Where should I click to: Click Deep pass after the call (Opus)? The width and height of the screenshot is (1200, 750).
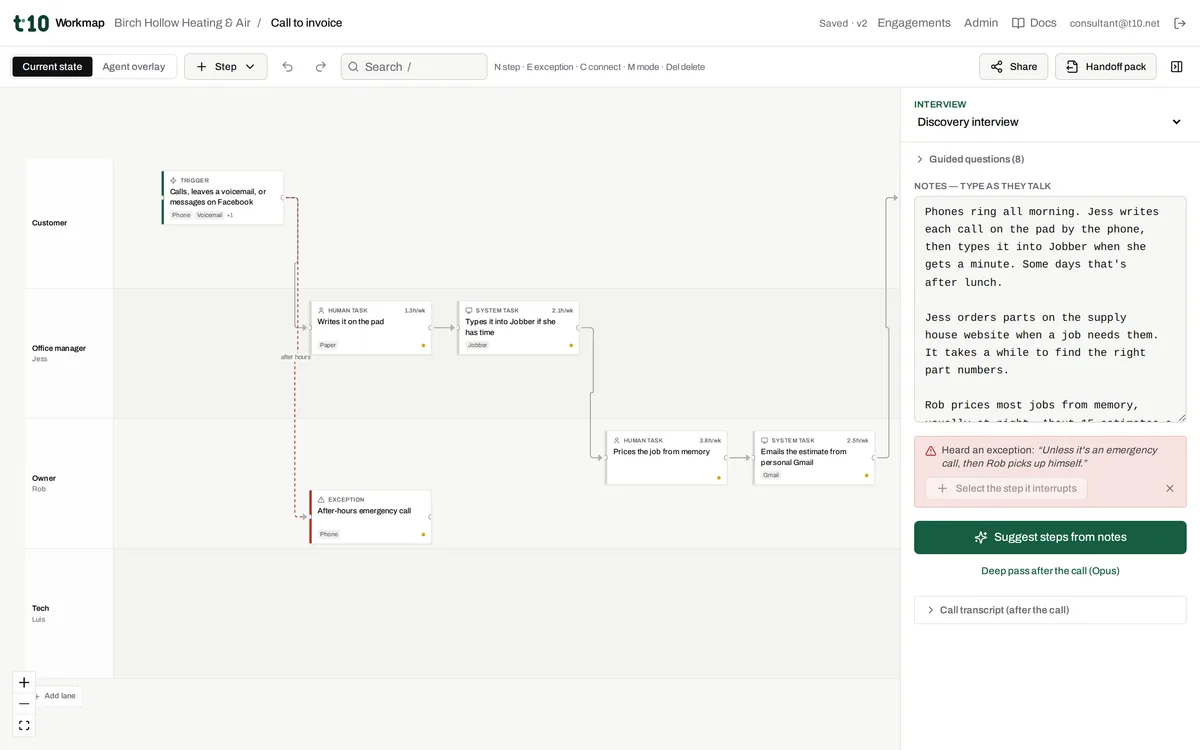click(x=1050, y=571)
